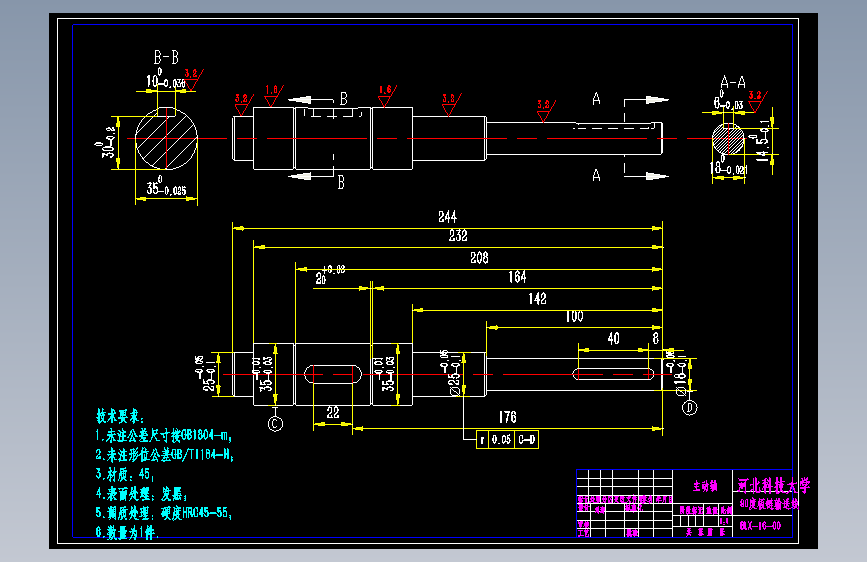Select the 10 keyway width dimension in B-B
The width and height of the screenshot is (867, 562).
(165, 80)
